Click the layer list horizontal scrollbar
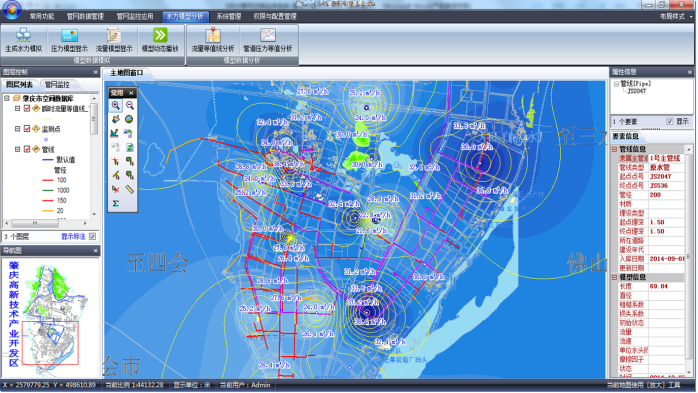This screenshot has height=393, width=698. point(45,223)
